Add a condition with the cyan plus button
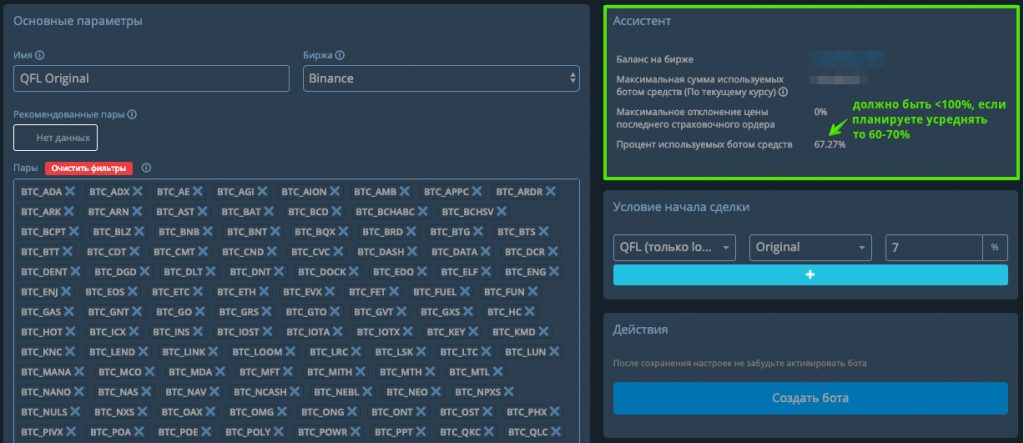Screen dimensions: 1024x443 [x=810, y=275]
